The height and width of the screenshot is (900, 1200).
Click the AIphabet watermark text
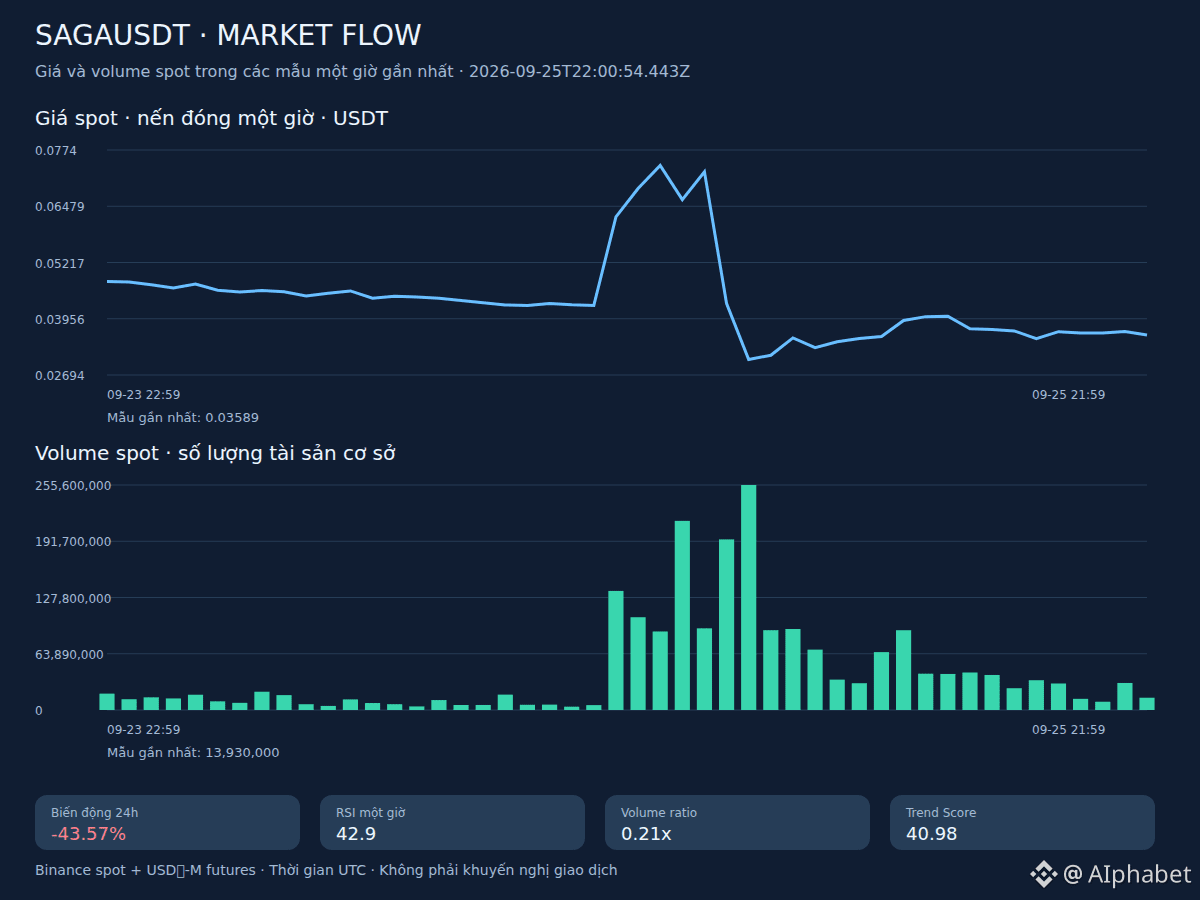1127,874
